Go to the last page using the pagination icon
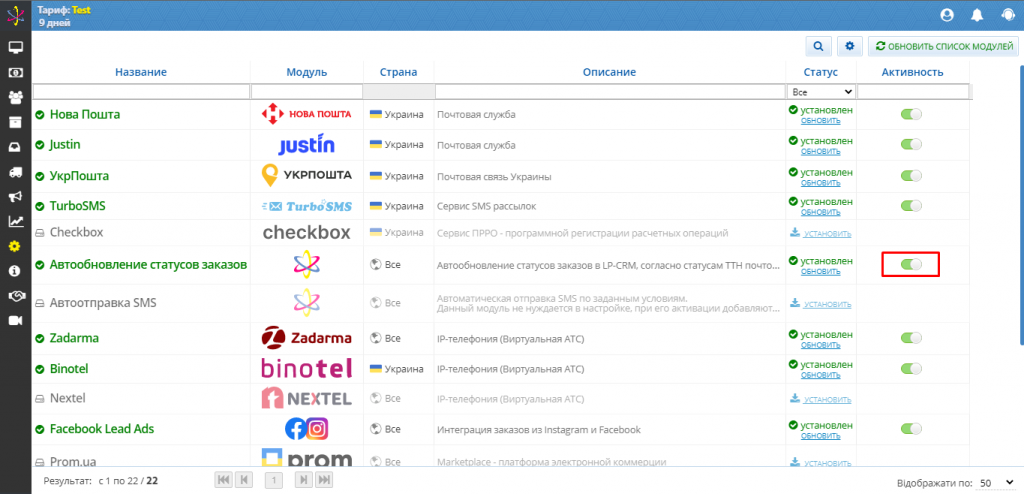Image resolution: width=1024 pixels, height=494 pixels. 323,480
